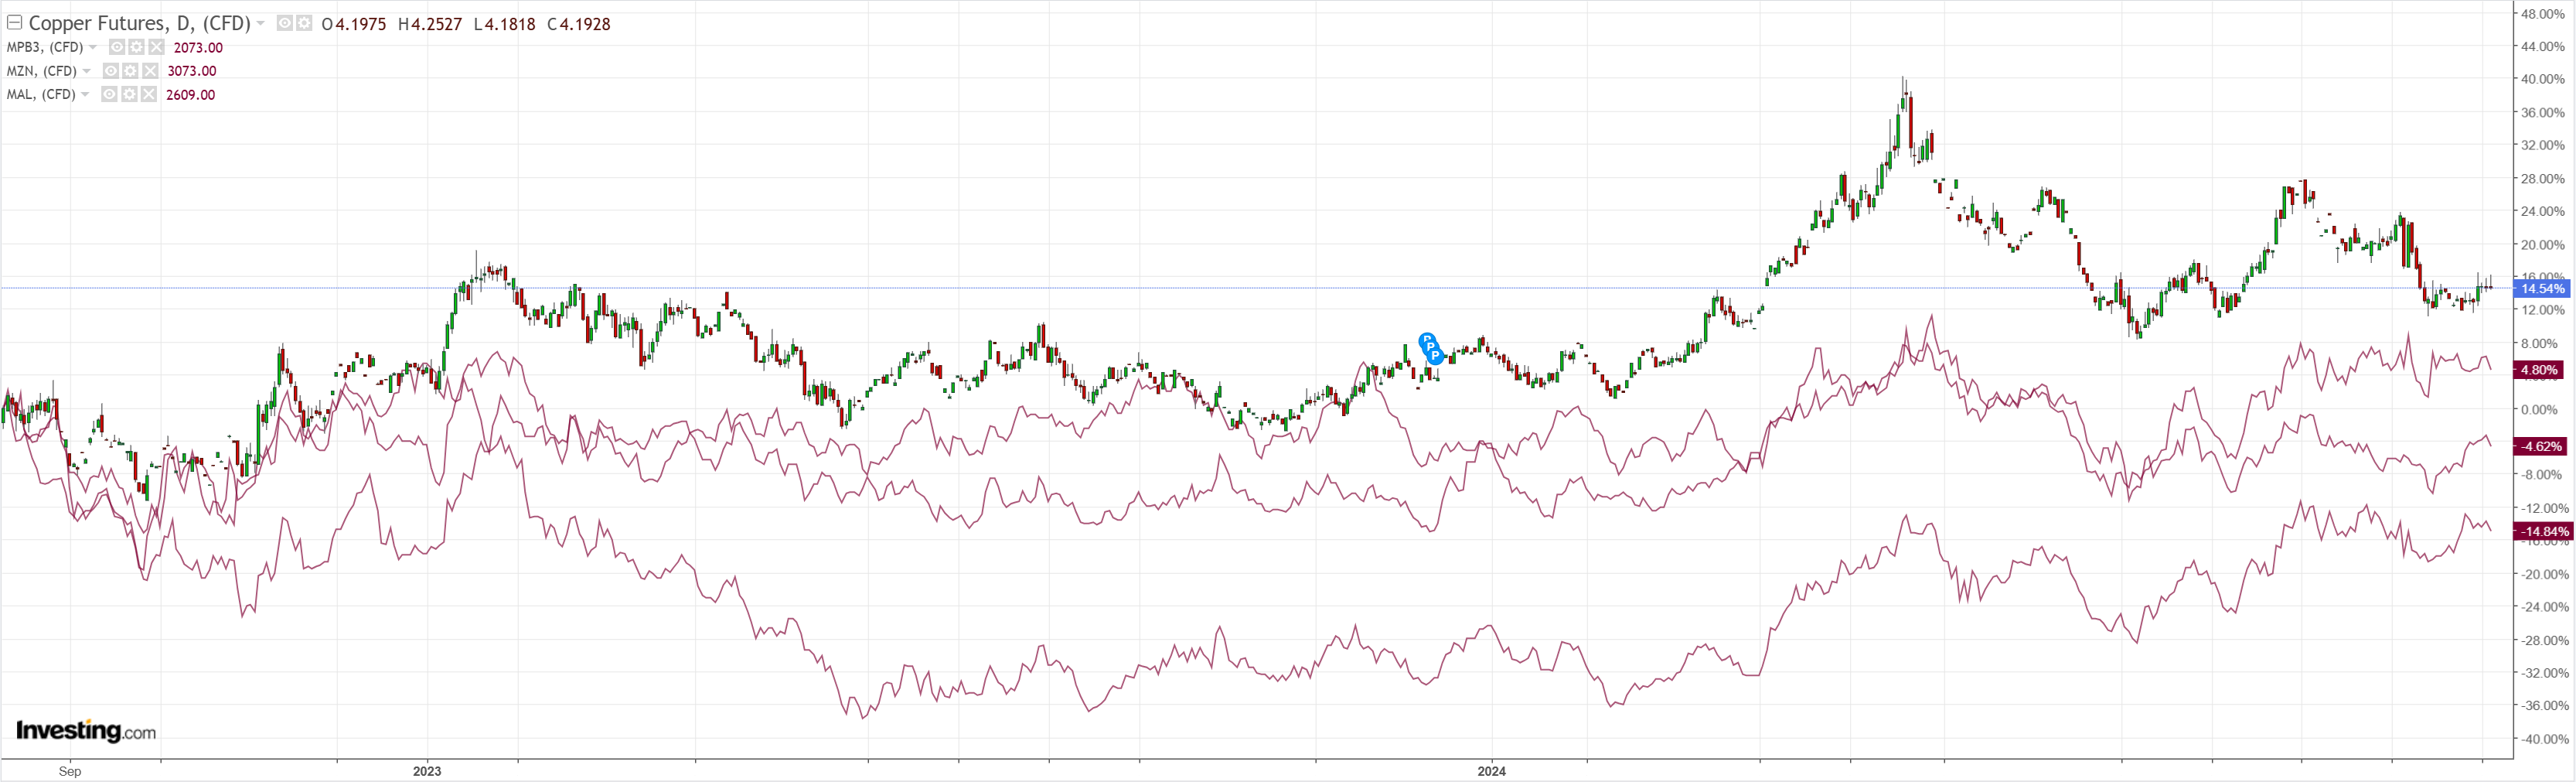This screenshot has width=2576, height=782.
Task: Click the 32.00% axis tick label
Action: (2543, 146)
